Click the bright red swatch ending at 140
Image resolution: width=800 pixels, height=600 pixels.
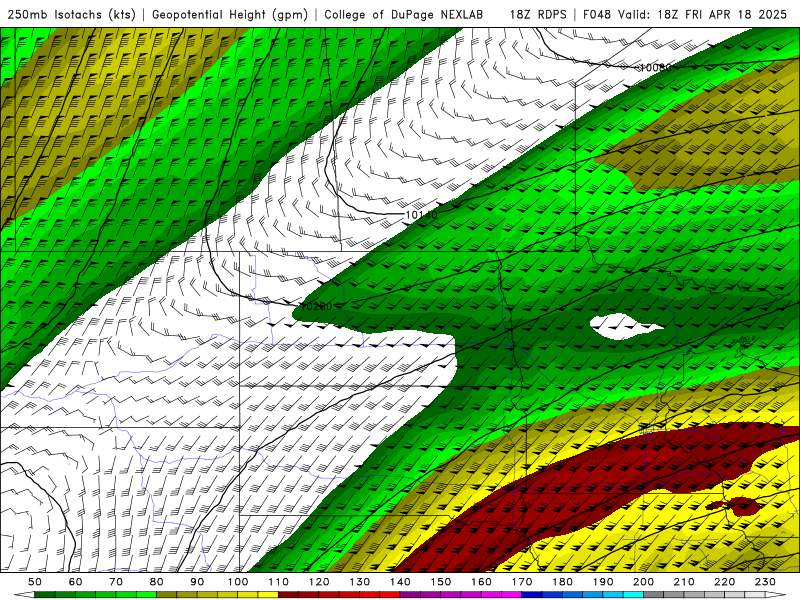tap(390, 595)
